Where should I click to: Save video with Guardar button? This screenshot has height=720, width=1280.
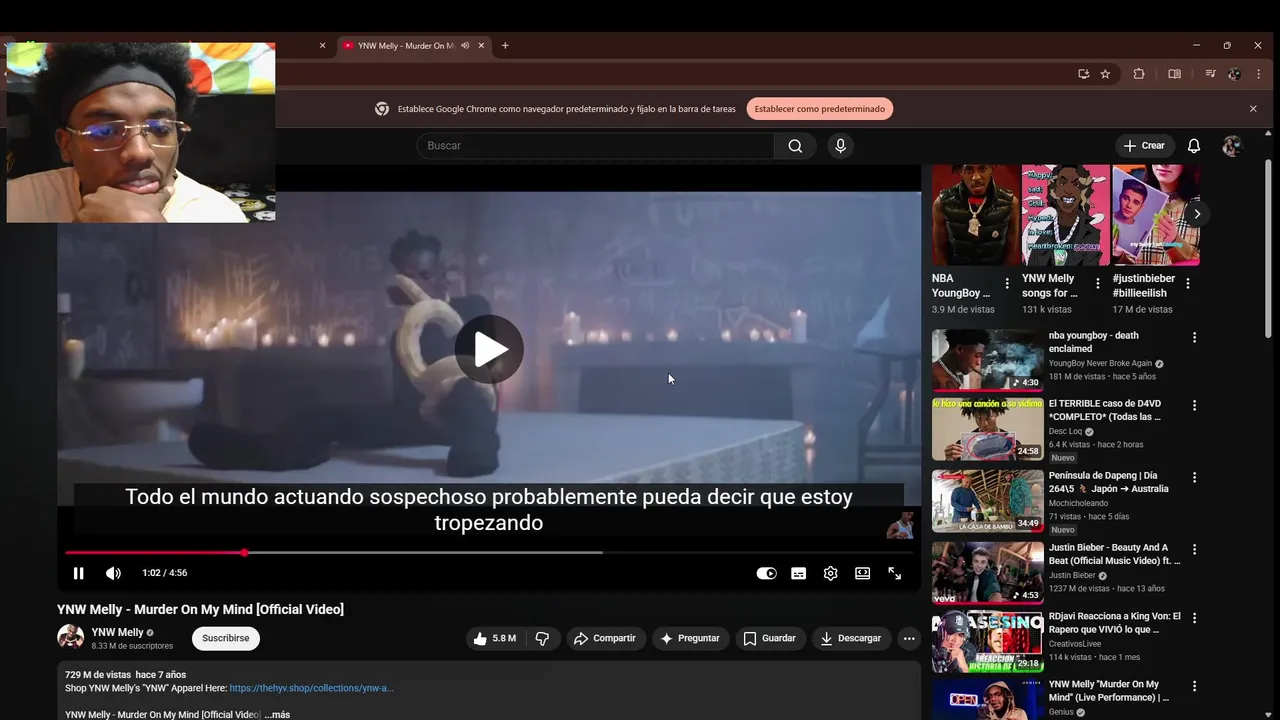(770, 638)
